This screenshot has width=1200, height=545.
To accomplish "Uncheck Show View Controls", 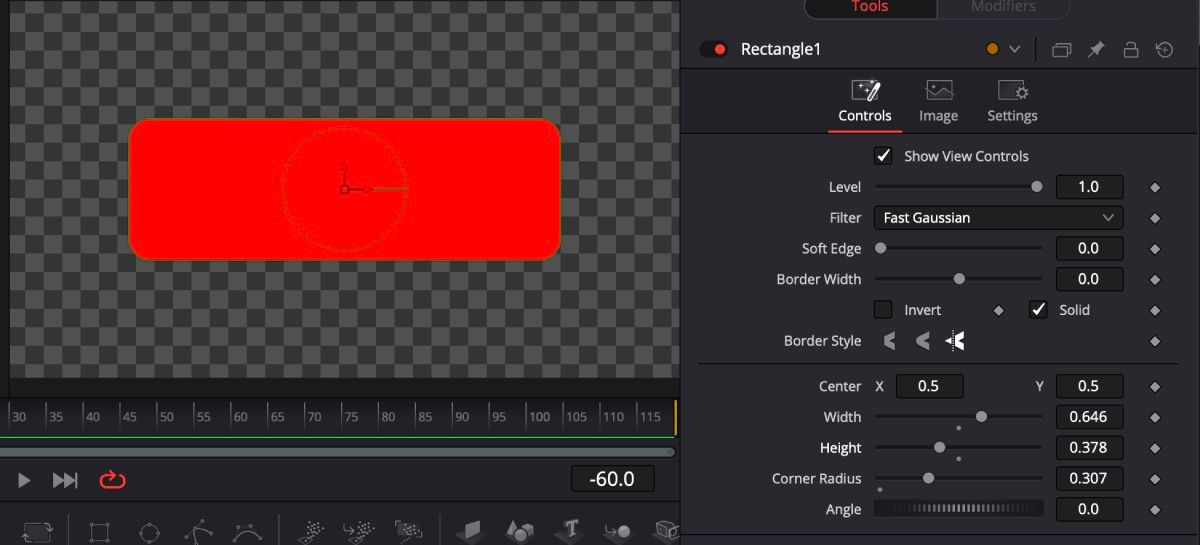I will (x=883, y=156).
